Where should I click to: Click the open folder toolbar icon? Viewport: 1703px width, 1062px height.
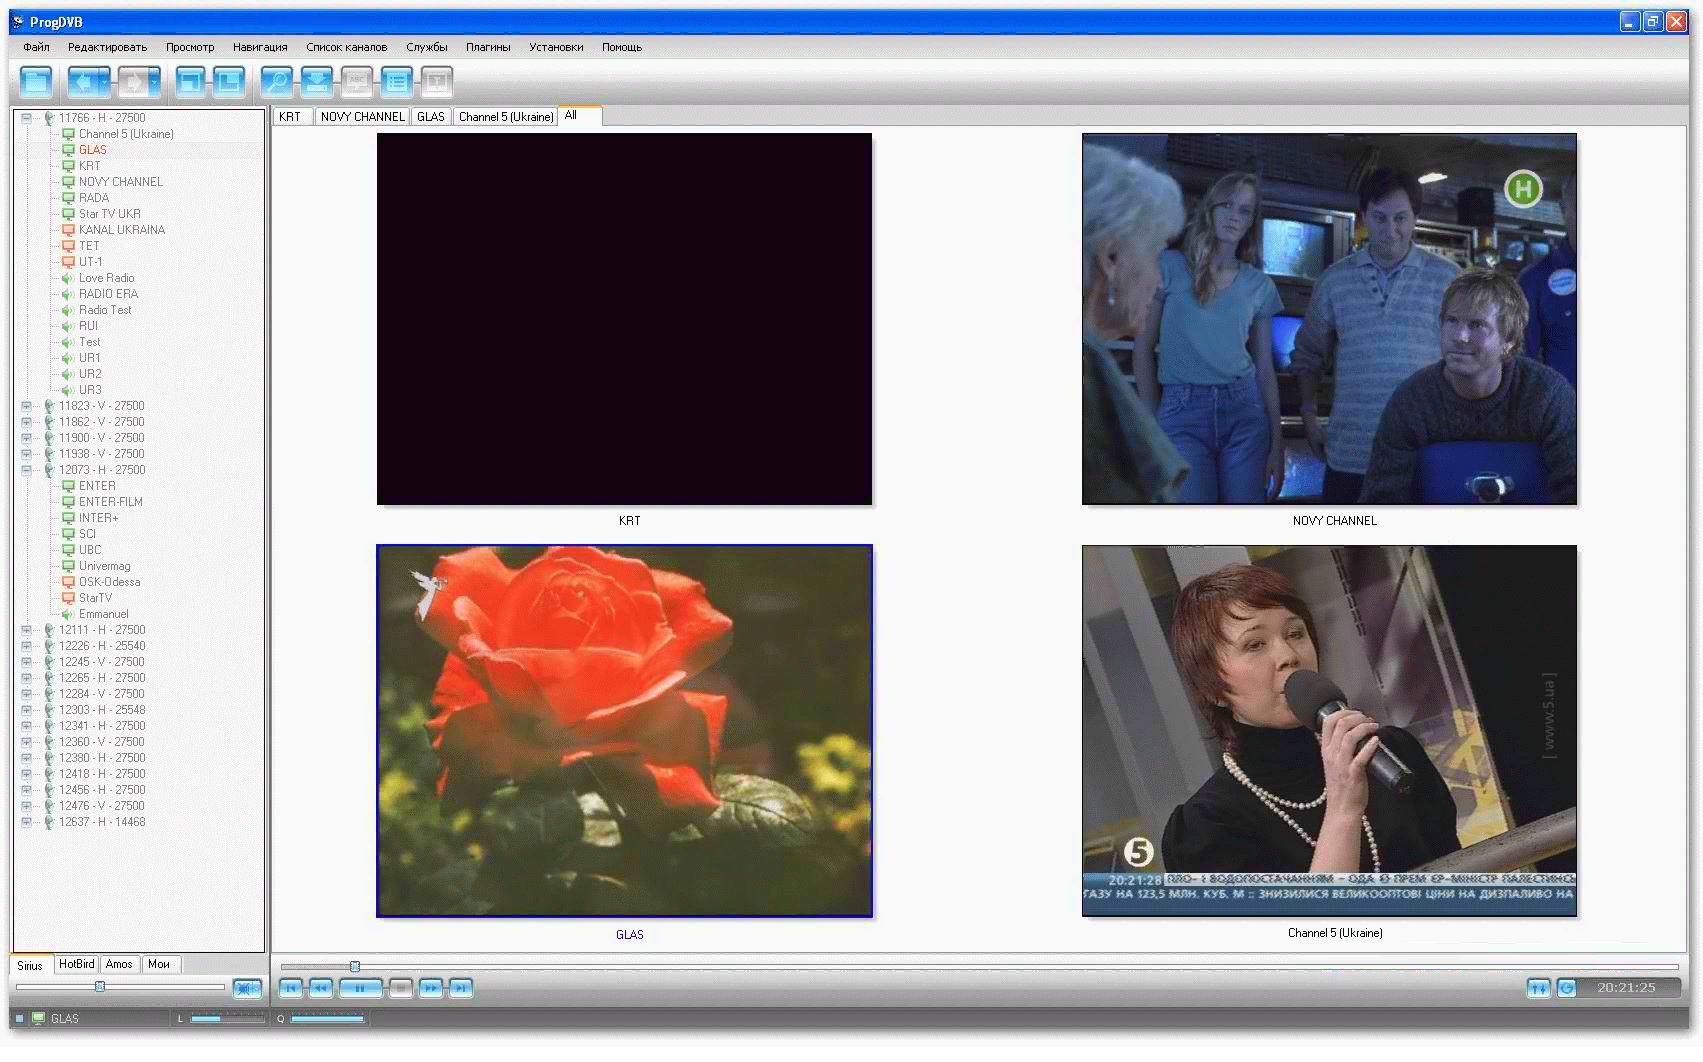point(36,82)
